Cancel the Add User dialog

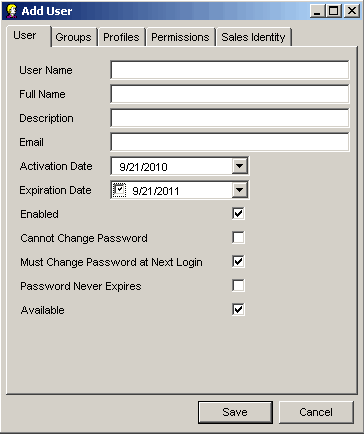coord(316,412)
